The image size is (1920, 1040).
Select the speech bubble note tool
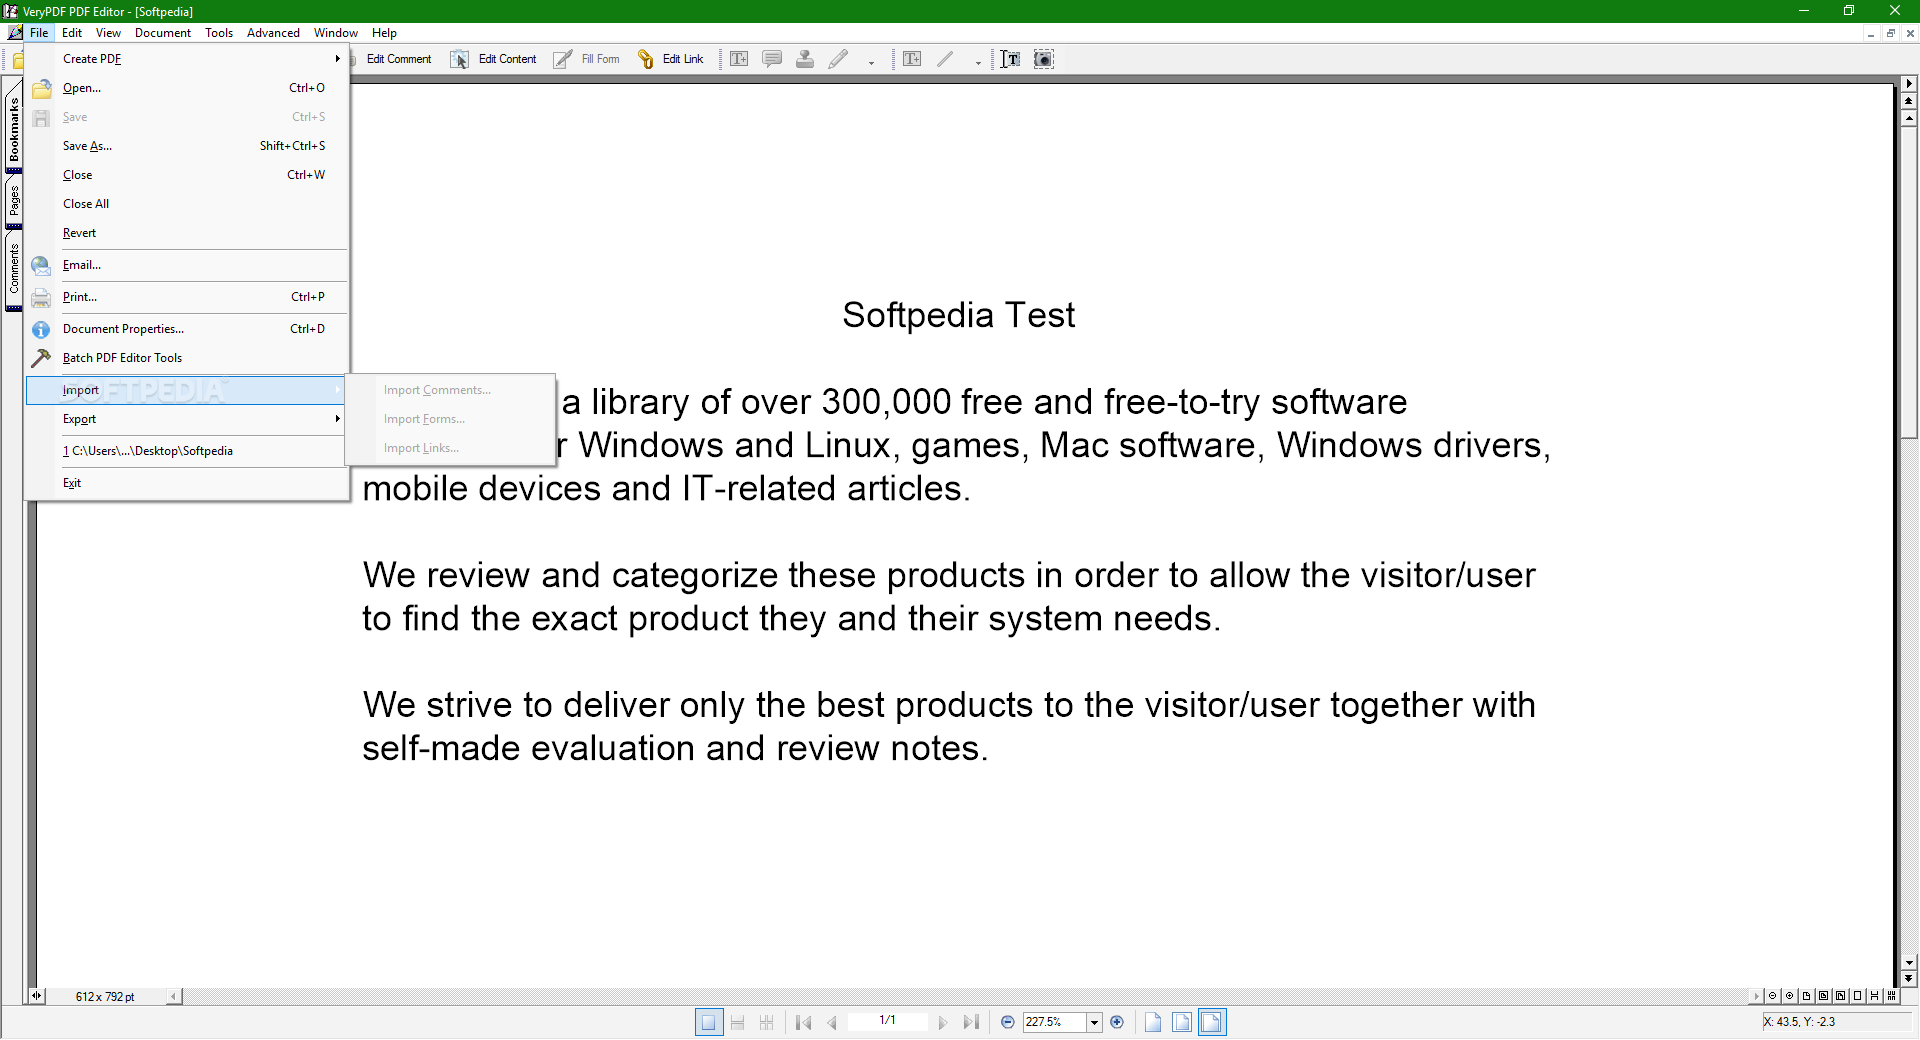tap(772, 59)
